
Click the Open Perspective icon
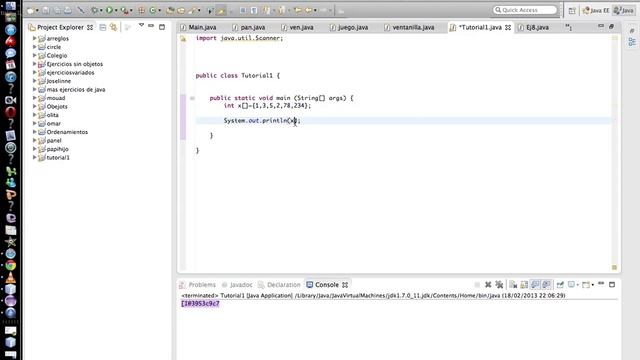click(572, 11)
